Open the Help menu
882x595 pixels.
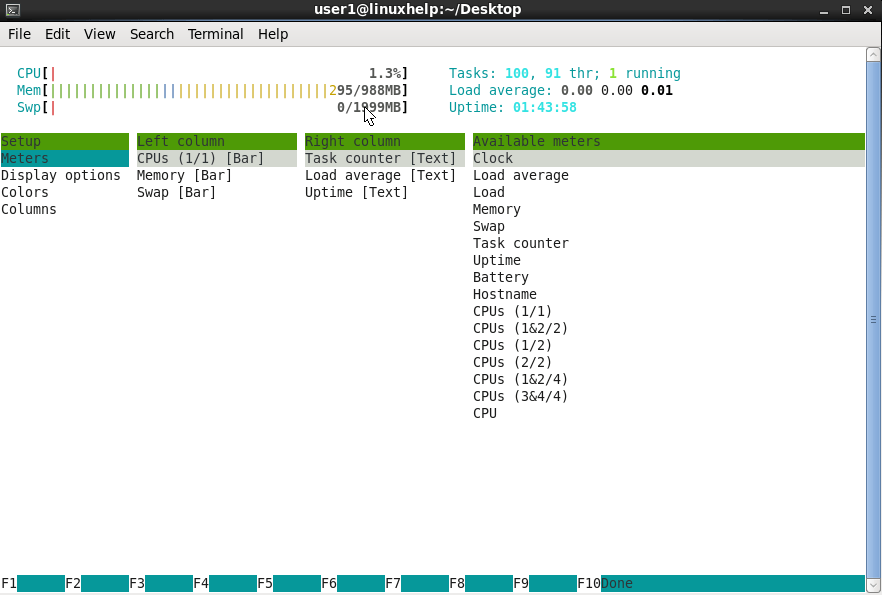pos(273,34)
